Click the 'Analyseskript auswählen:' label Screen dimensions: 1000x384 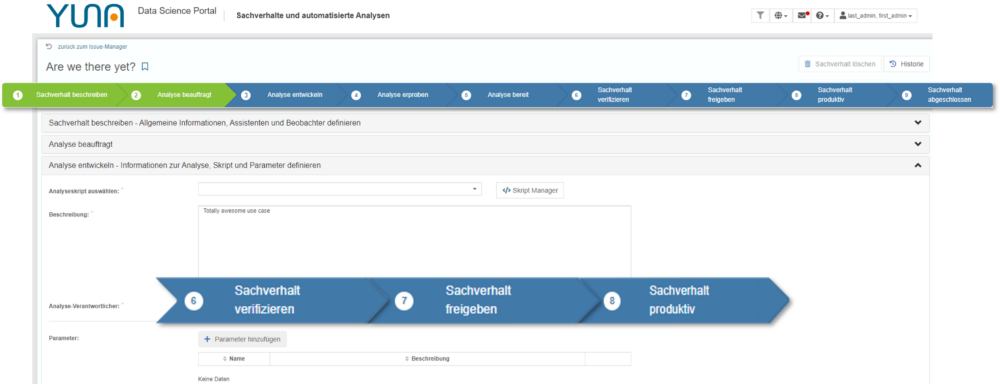coord(85,191)
